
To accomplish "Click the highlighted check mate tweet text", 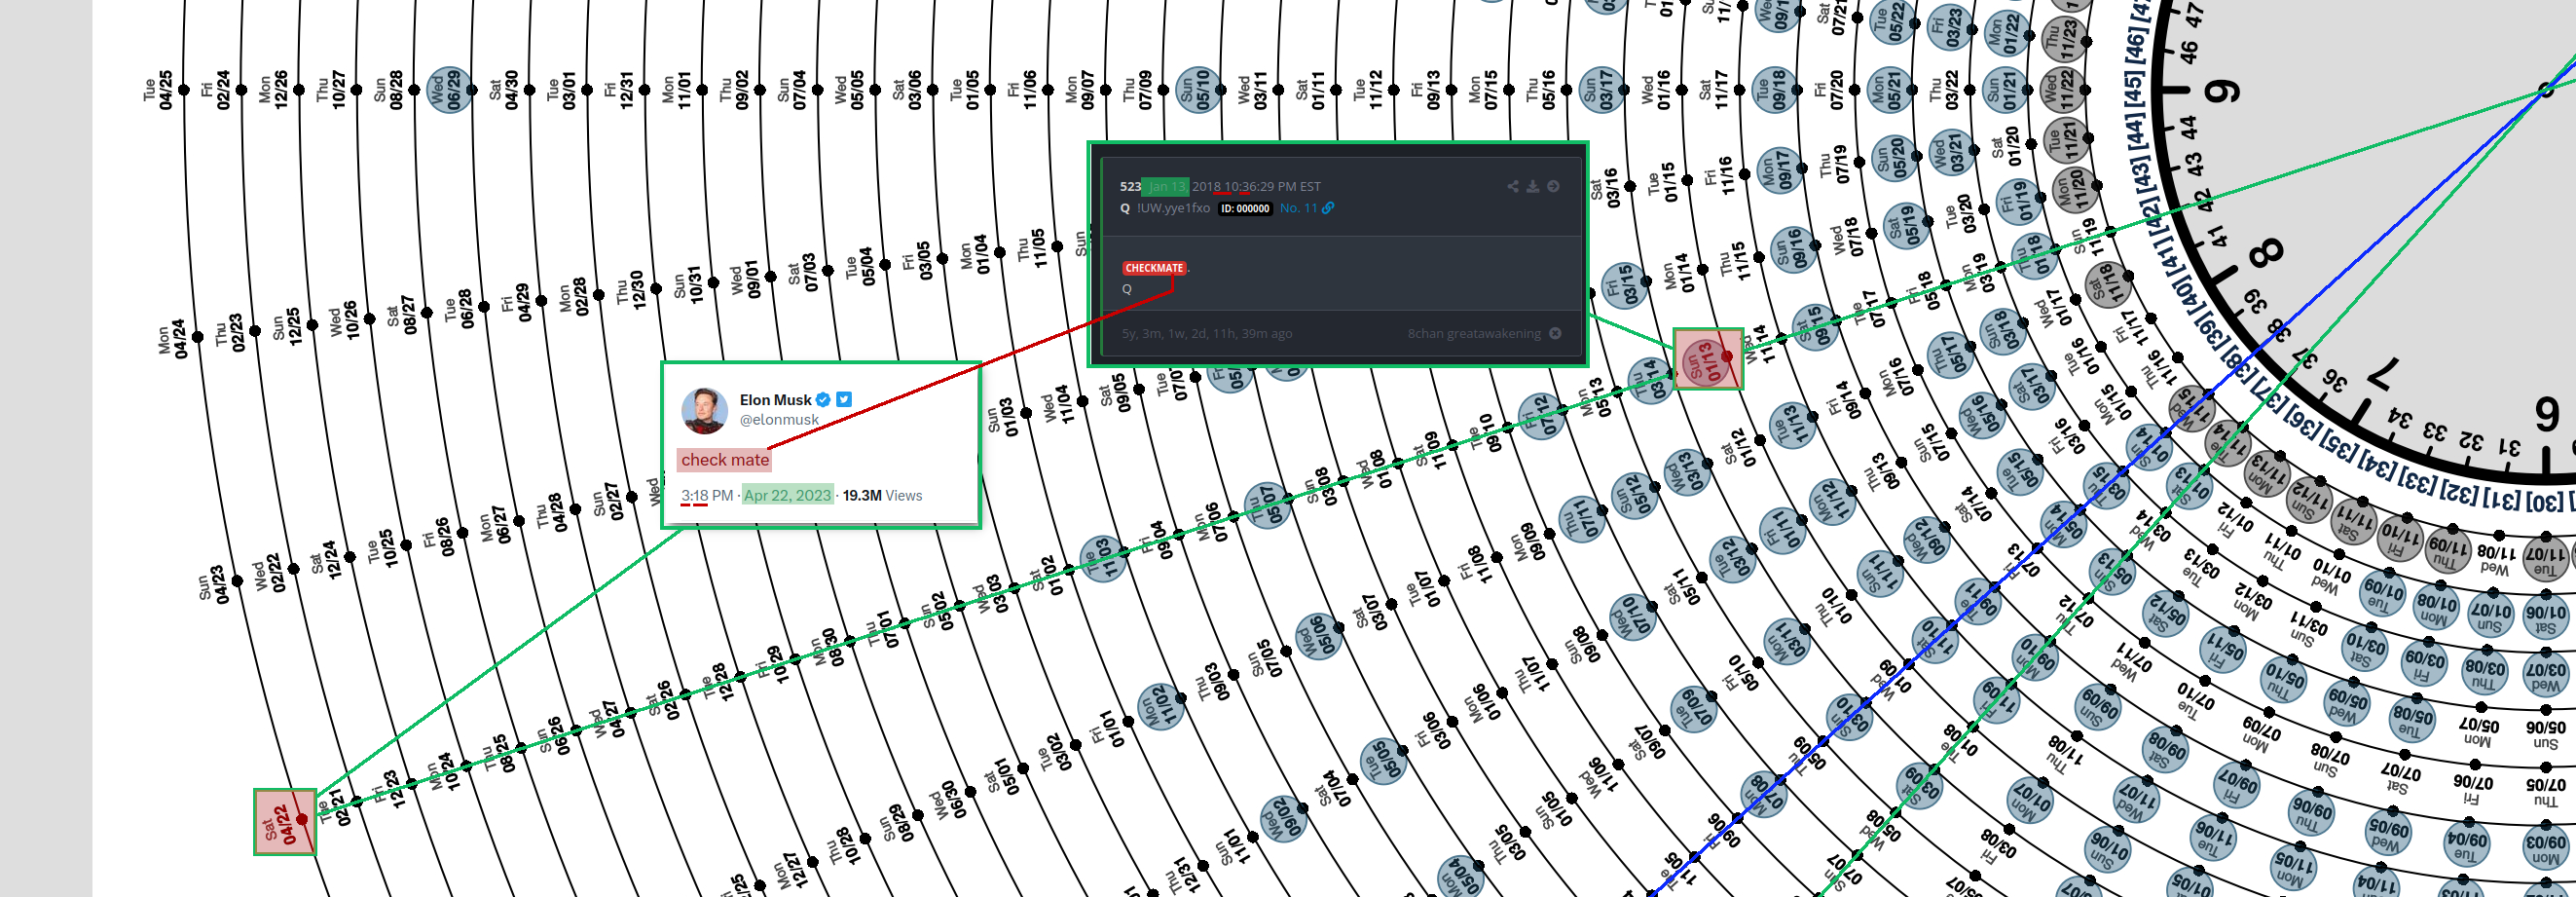I will pos(725,460).
